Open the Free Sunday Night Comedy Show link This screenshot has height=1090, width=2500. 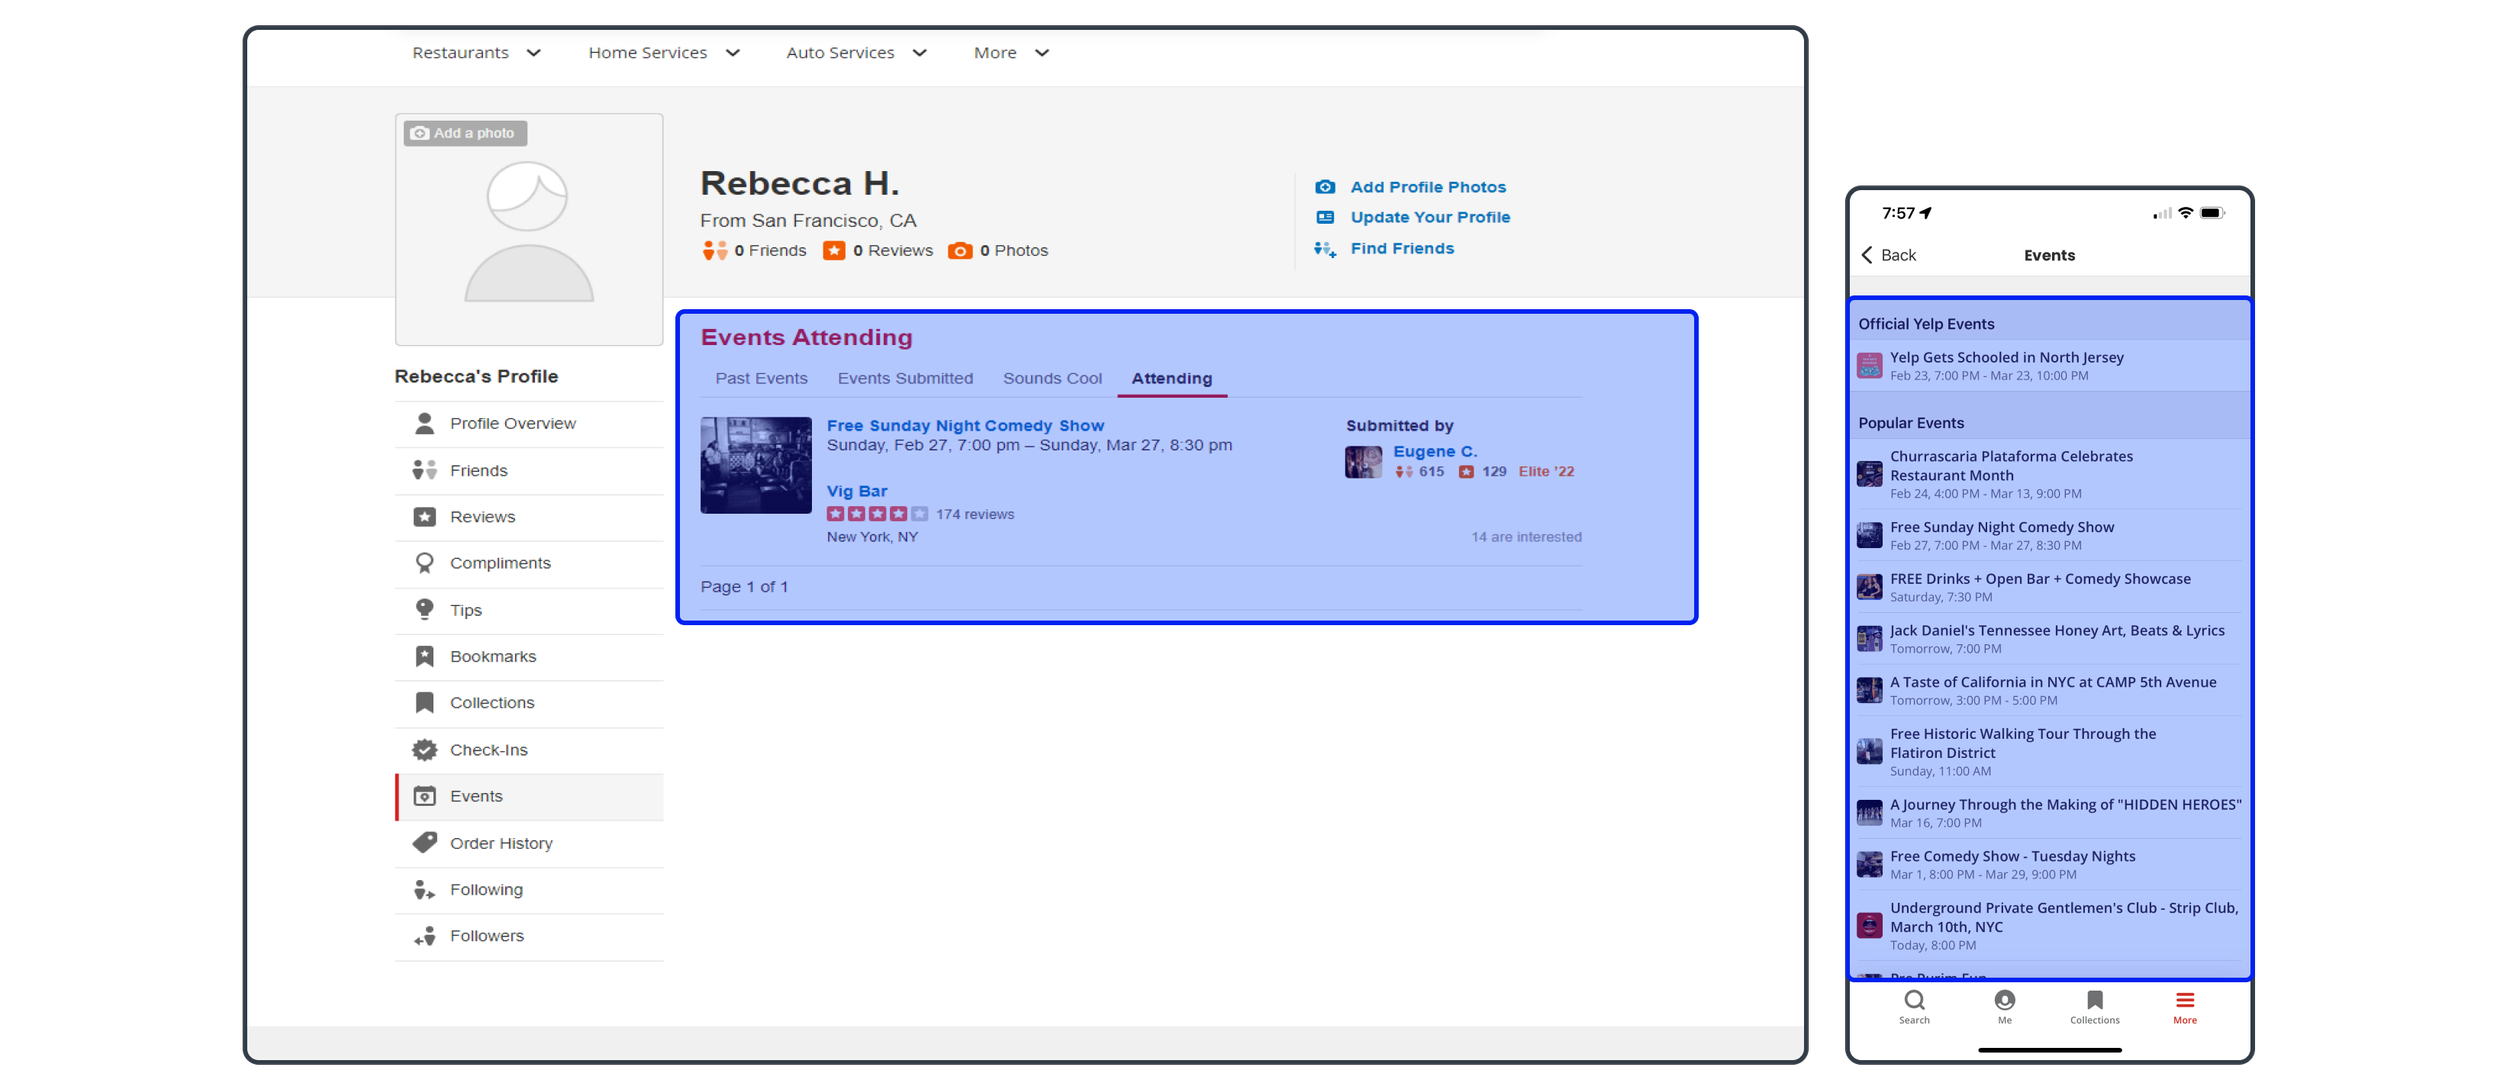(x=965, y=425)
